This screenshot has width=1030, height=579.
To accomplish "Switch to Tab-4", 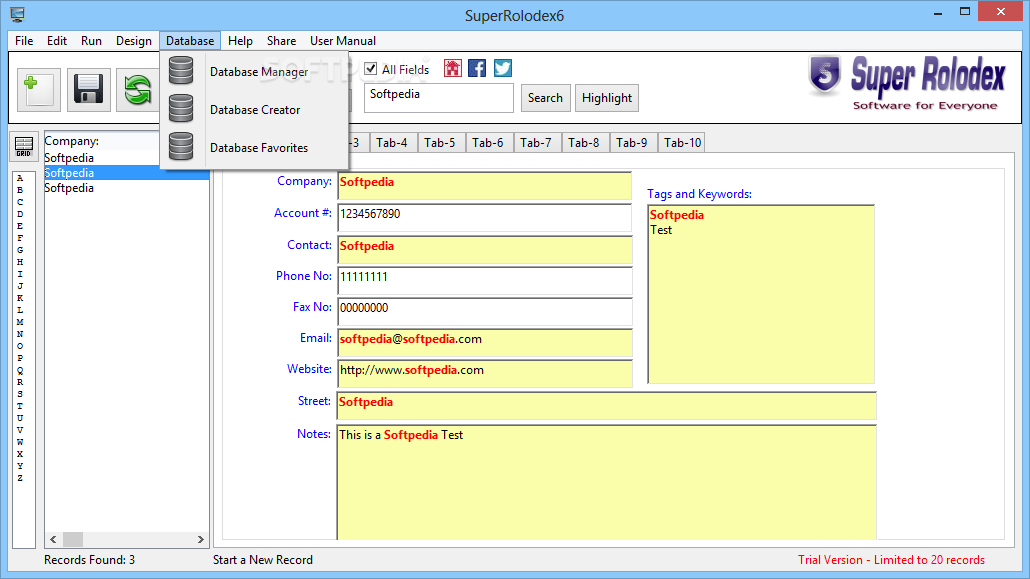I will click(x=392, y=143).
